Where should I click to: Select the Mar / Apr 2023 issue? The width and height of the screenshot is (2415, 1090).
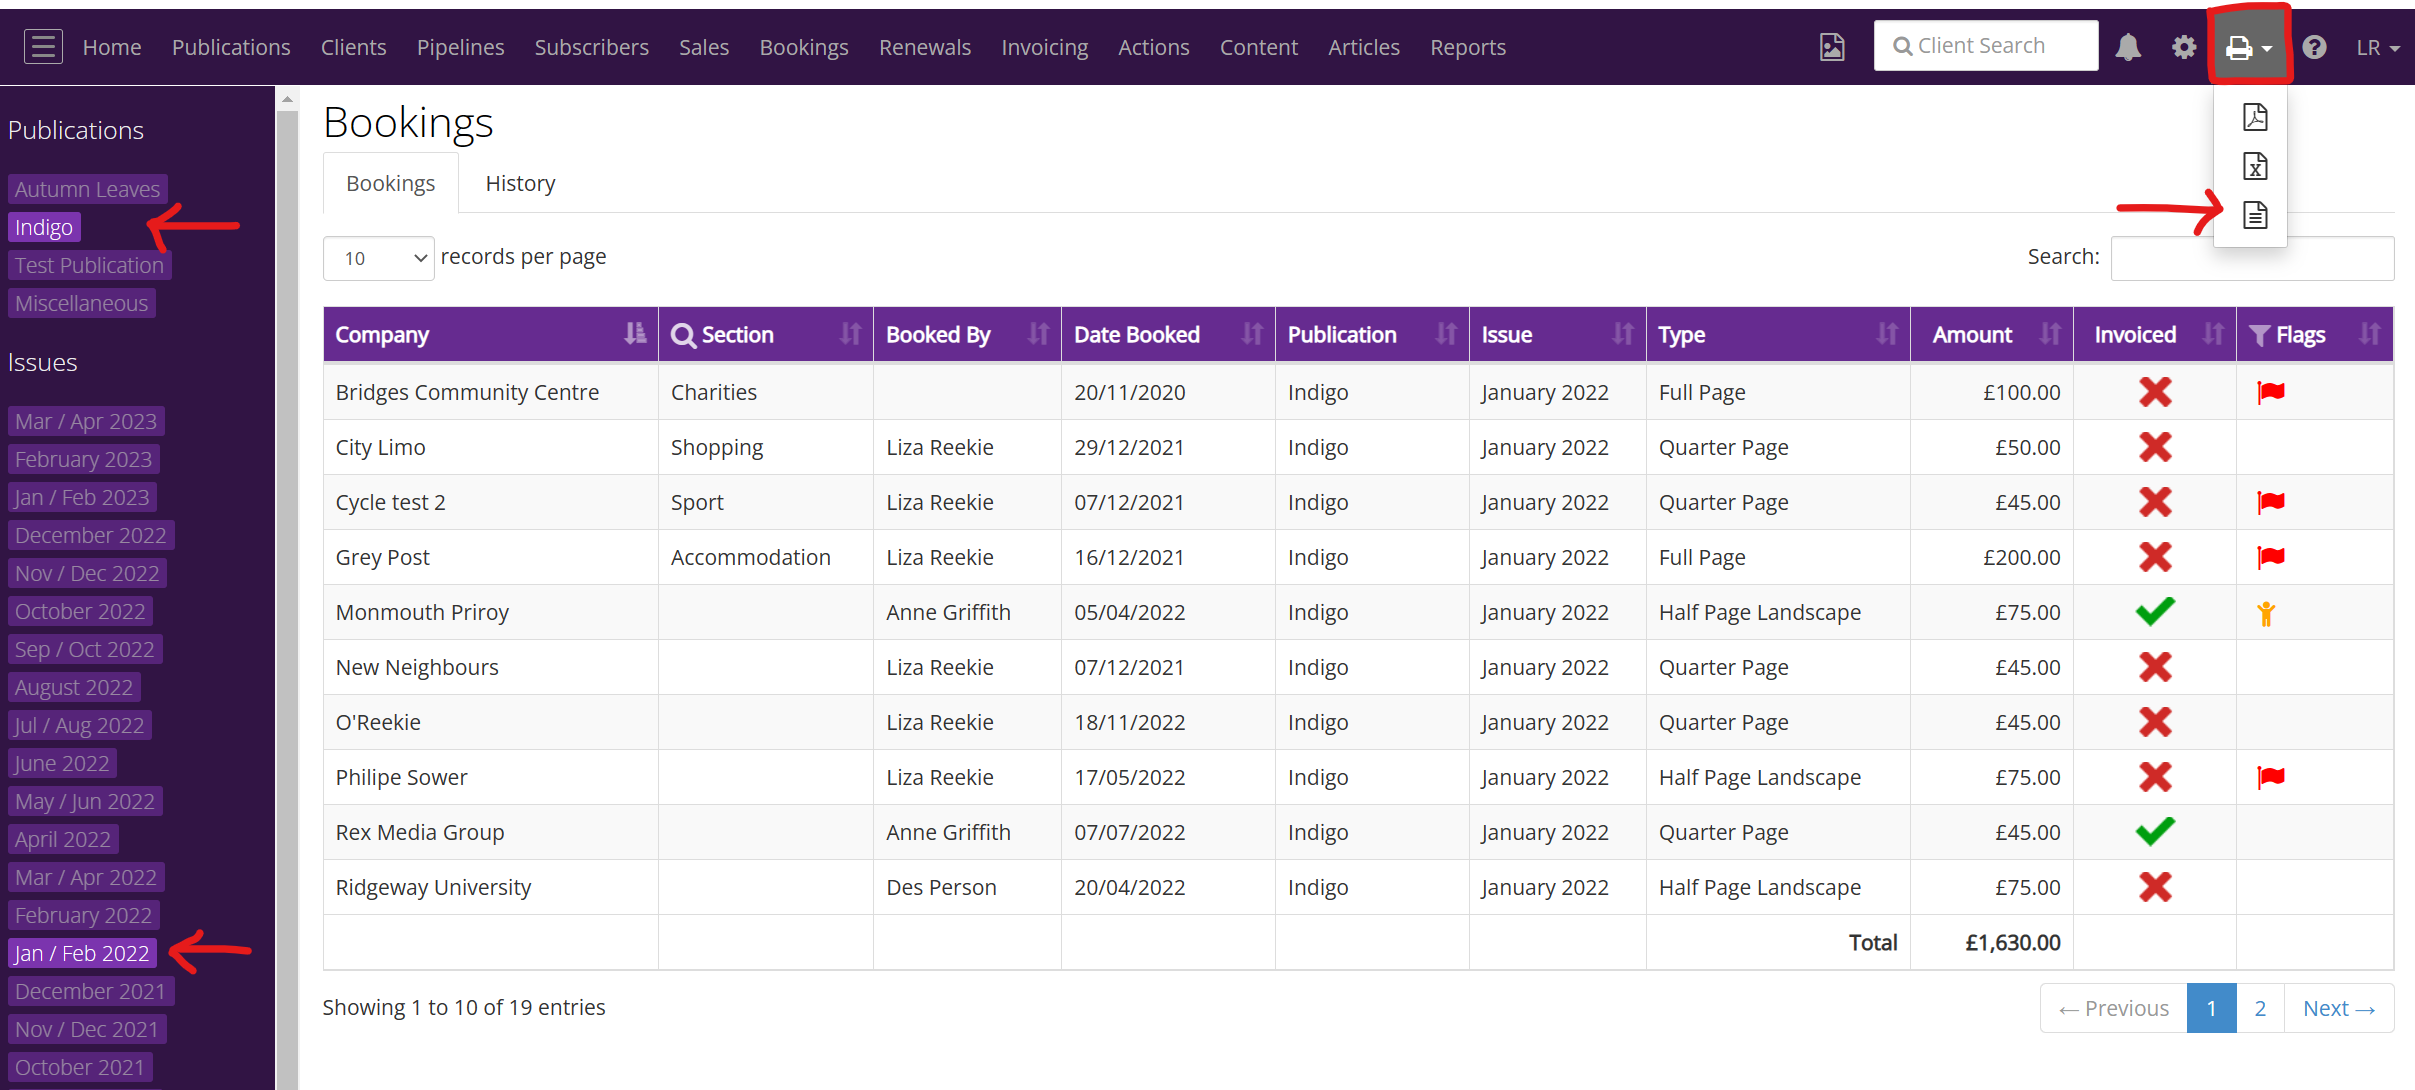tap(86, 421)
